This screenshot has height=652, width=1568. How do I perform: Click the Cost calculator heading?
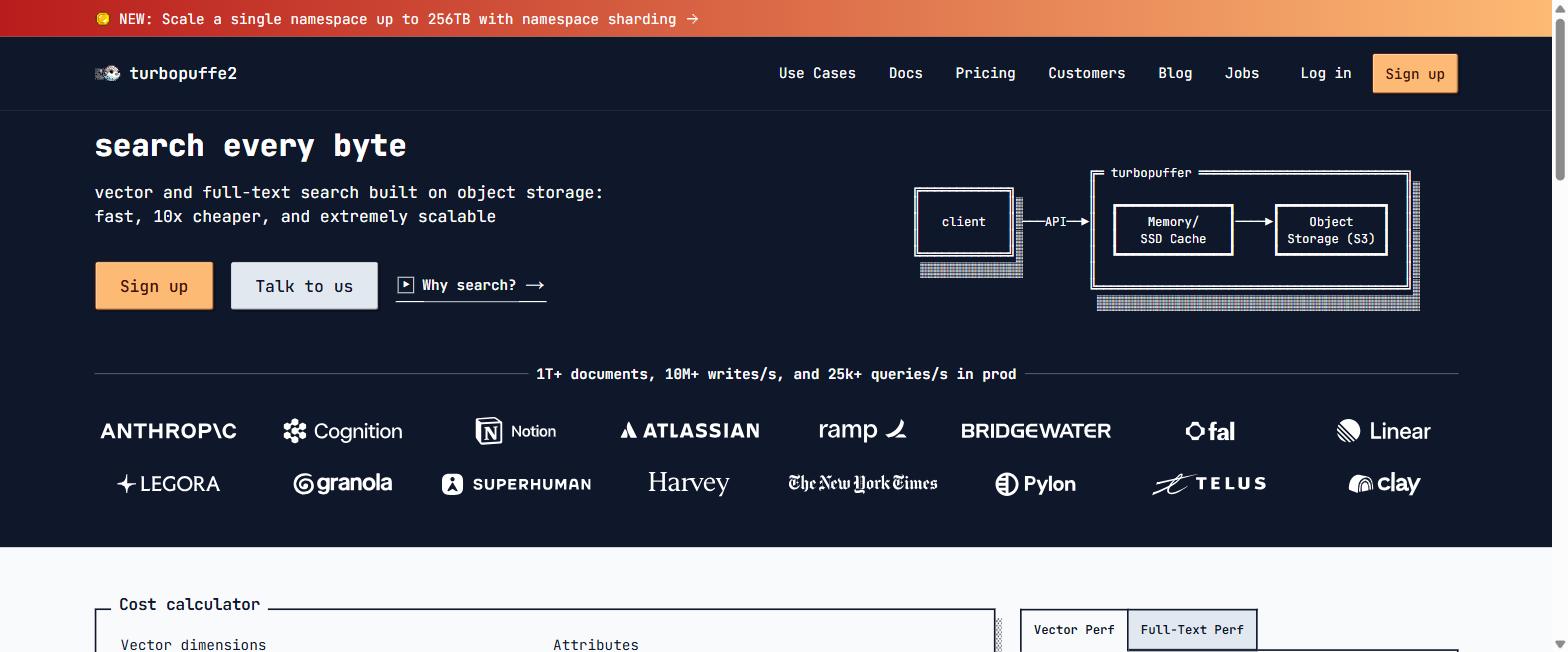189,604
